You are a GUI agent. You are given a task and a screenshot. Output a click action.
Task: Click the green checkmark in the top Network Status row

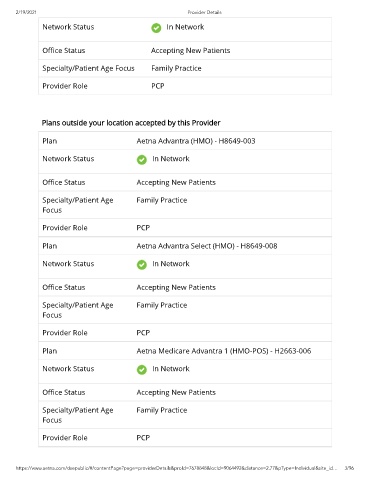(156, 28)
